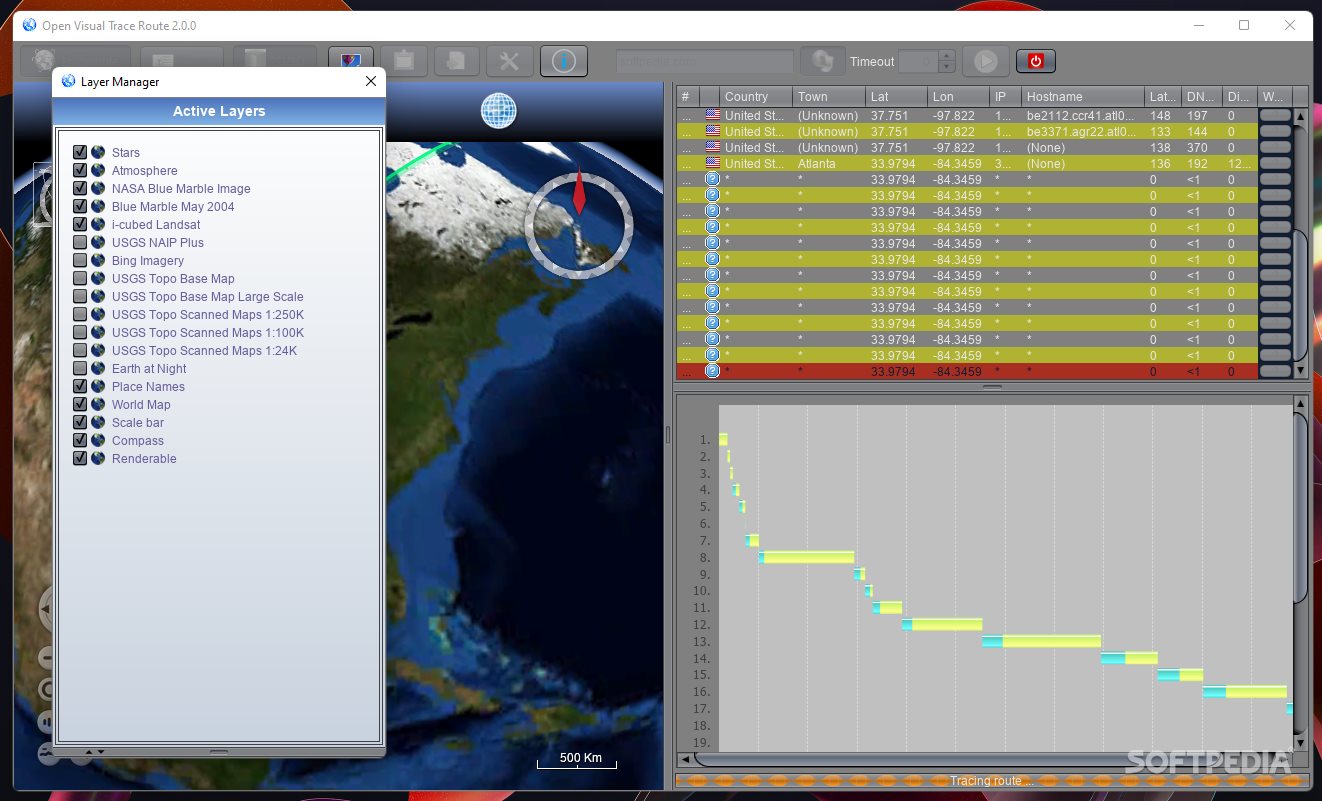Uncheck the Stars layer
Screen dimensions: 1322x801
coord(80,153)
